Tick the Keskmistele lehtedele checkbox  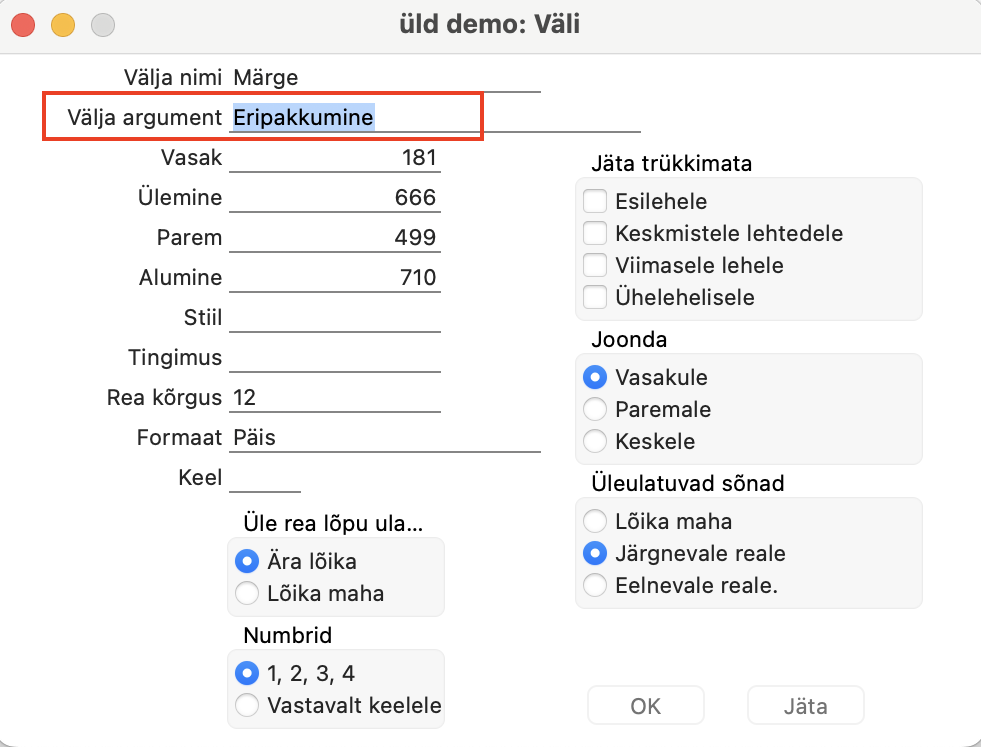point(595,233)
